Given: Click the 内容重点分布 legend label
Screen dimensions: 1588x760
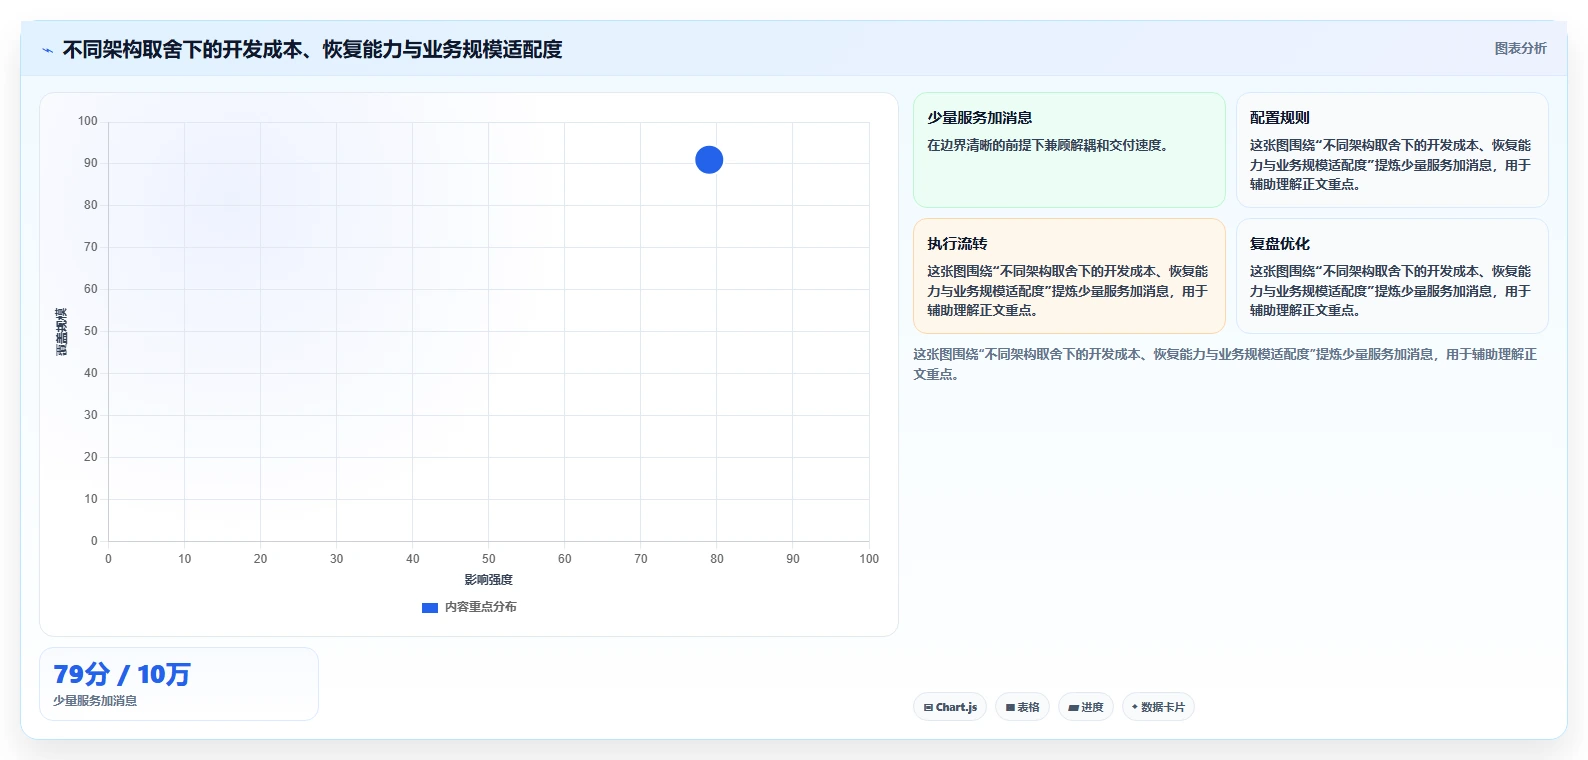Looking at the screenshot, I should coord(481,607).
